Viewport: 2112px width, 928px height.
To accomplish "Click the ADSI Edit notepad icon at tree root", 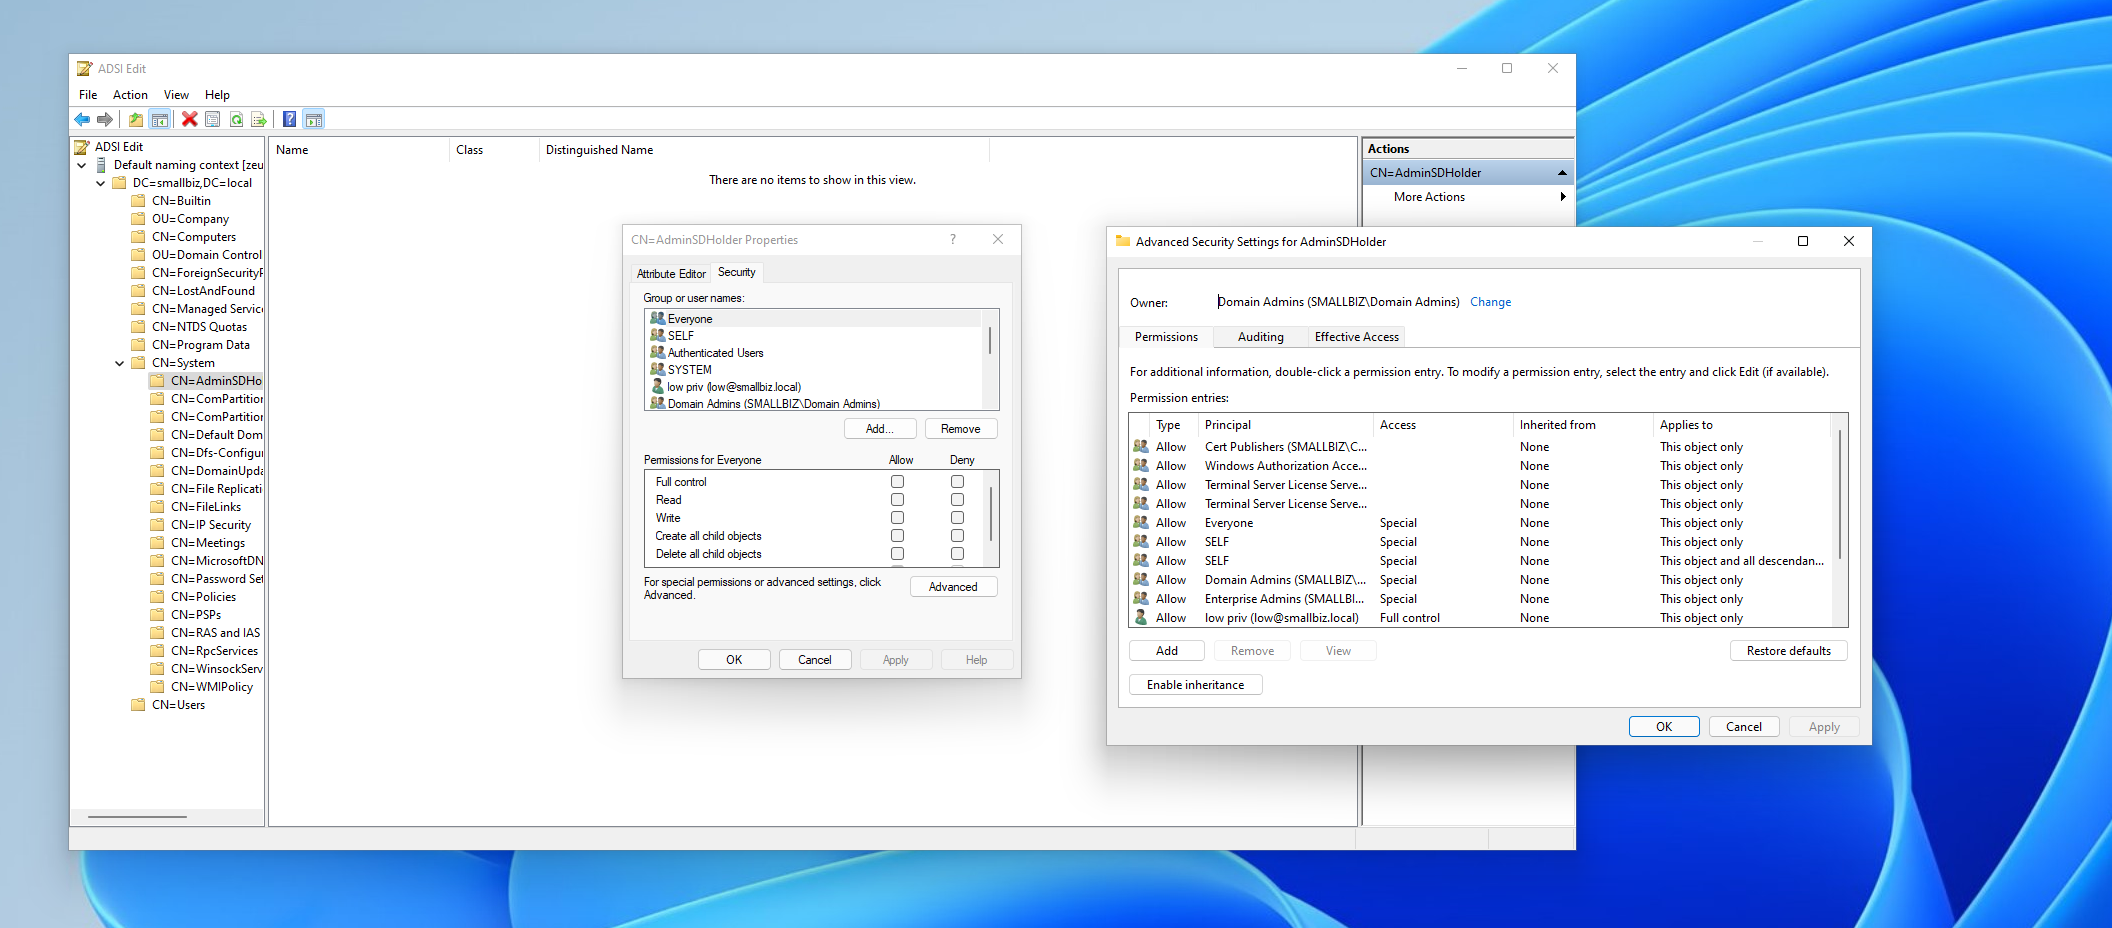I will point(82,147).
